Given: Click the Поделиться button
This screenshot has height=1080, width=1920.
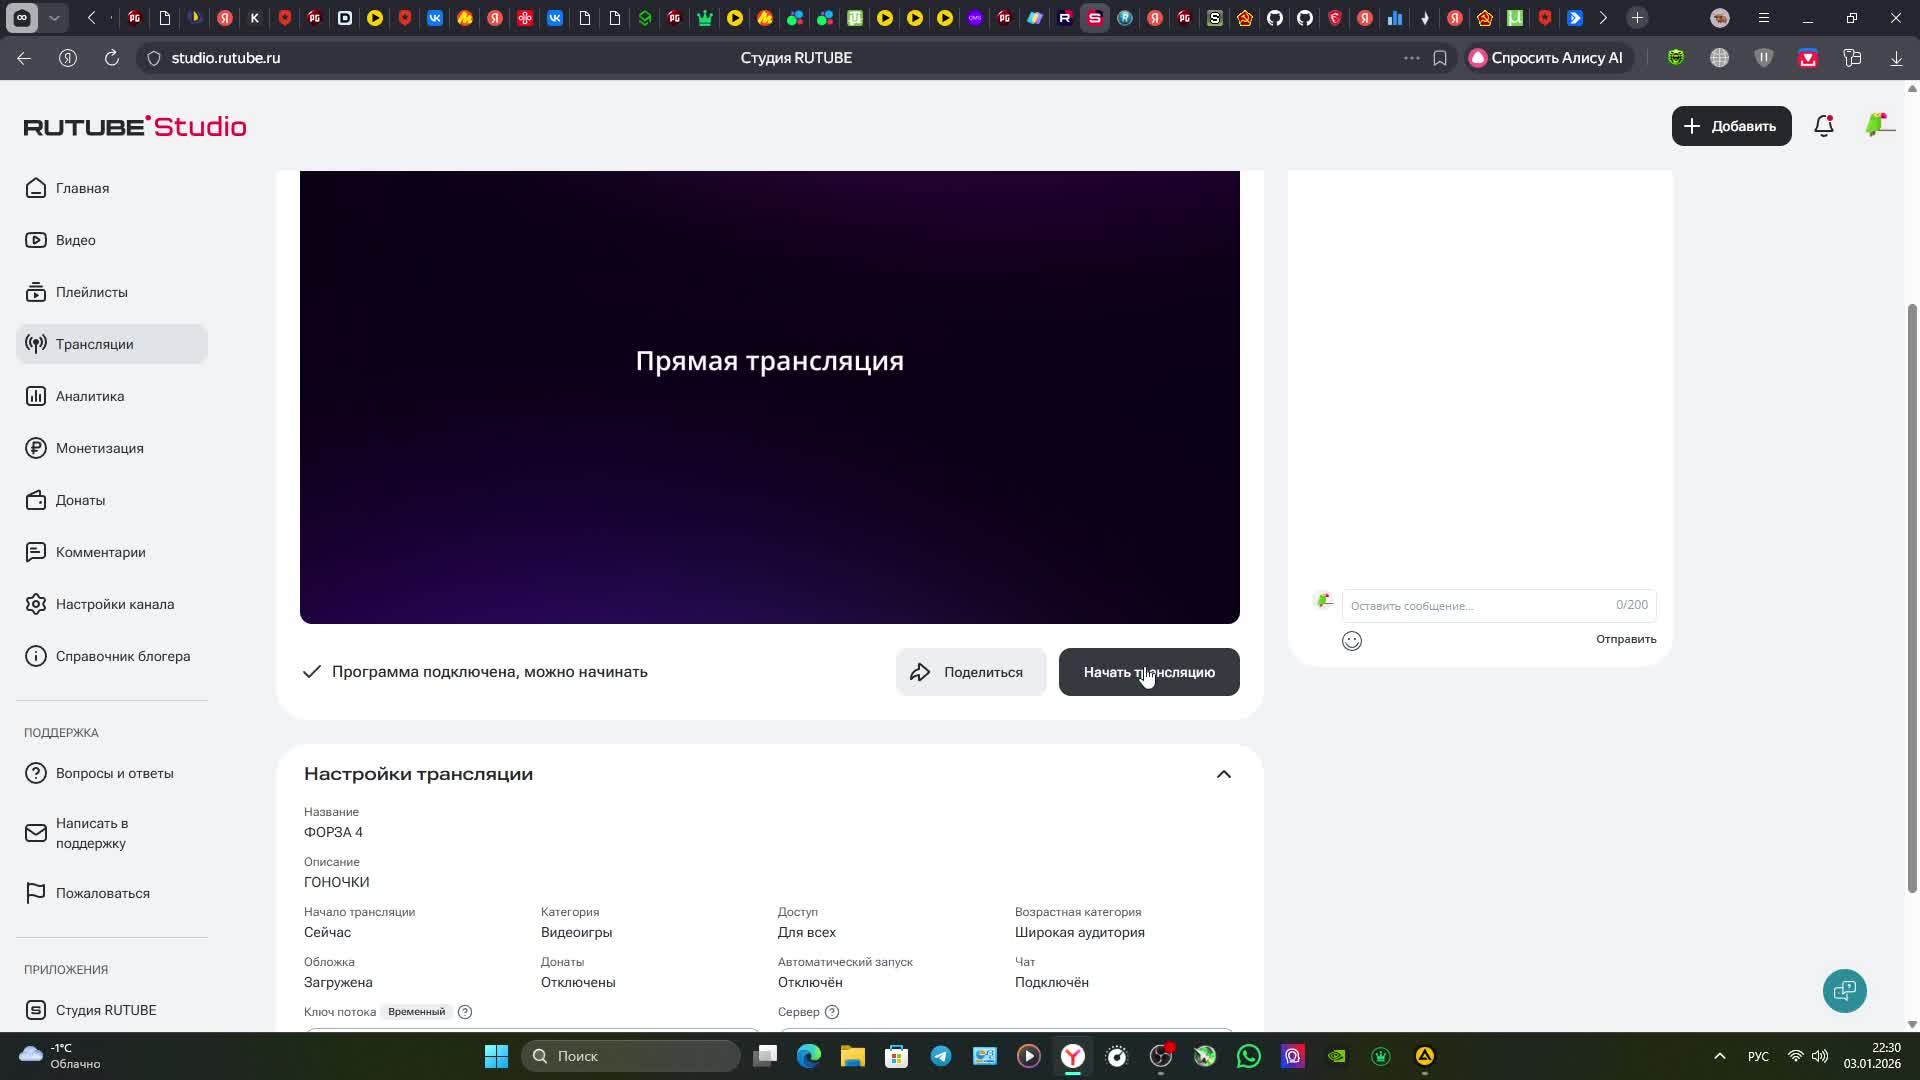Looking at the screenshot, I should 970,672.
